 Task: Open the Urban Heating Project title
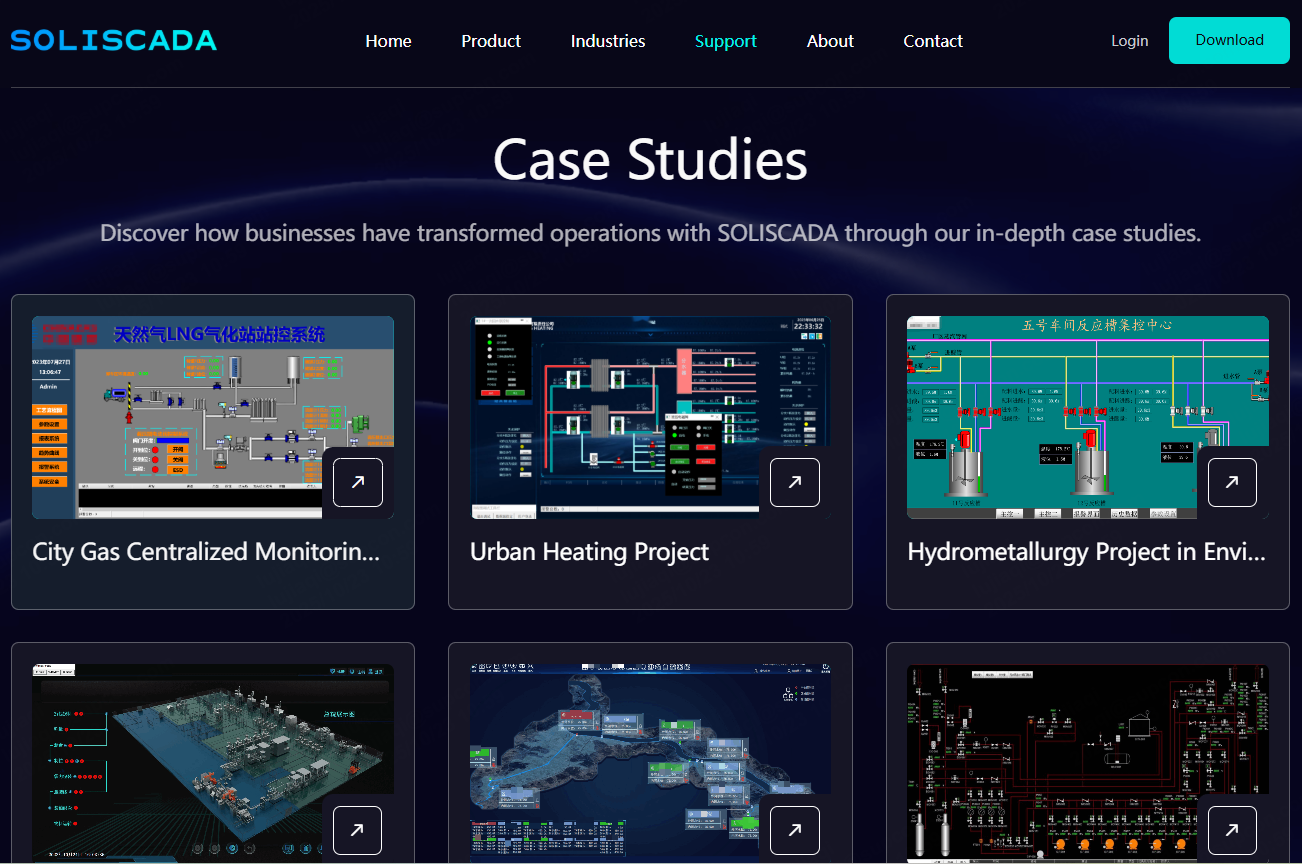[589, 552]
